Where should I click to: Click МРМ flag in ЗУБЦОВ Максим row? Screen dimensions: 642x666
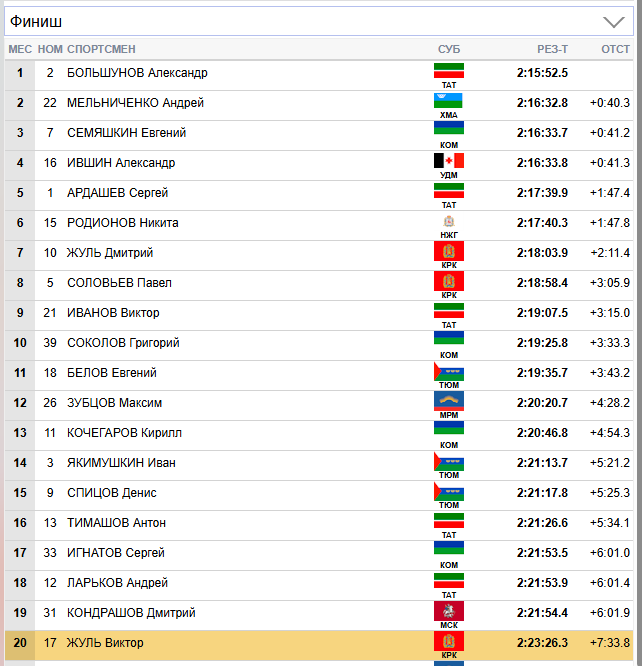(x=449, y=400)
